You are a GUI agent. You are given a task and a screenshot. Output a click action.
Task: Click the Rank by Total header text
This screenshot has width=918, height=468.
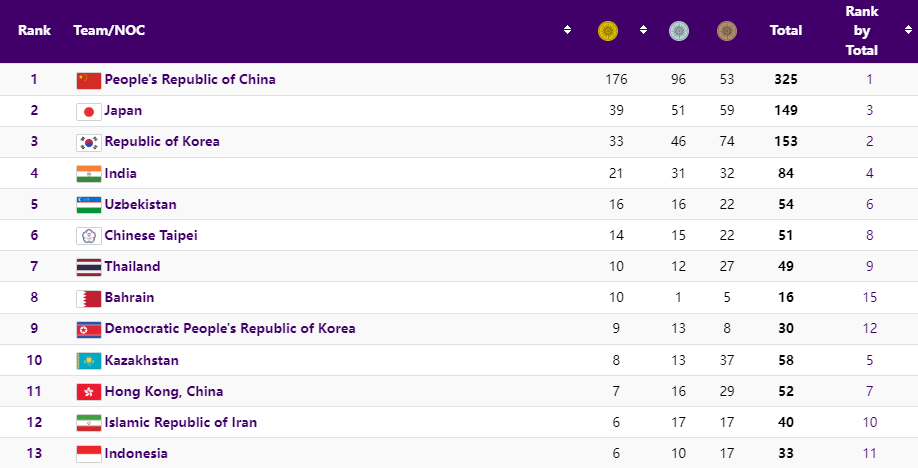[862, 30]
